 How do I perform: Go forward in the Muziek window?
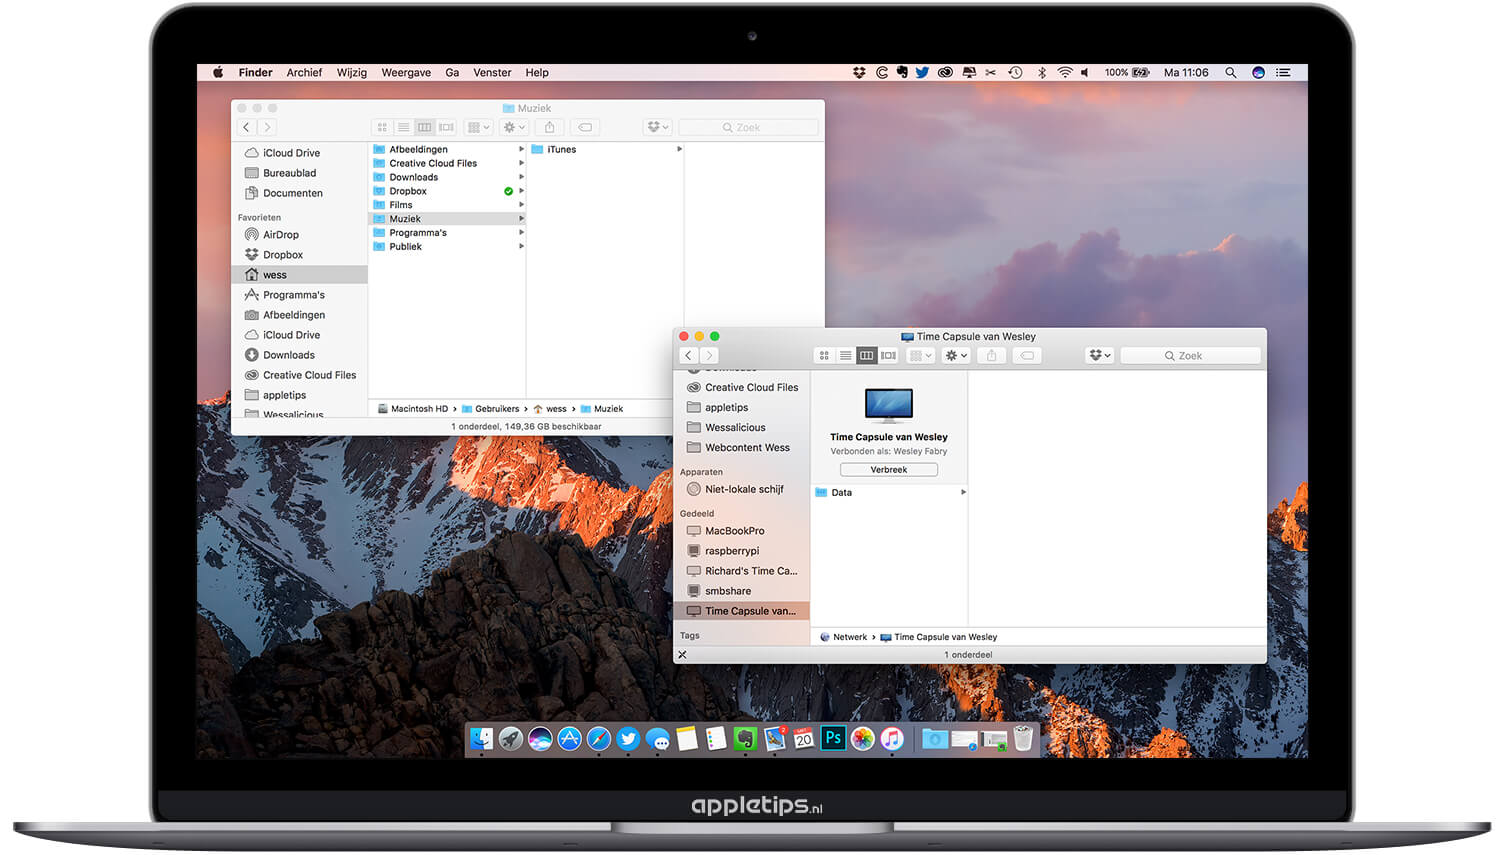coord(267,128)
